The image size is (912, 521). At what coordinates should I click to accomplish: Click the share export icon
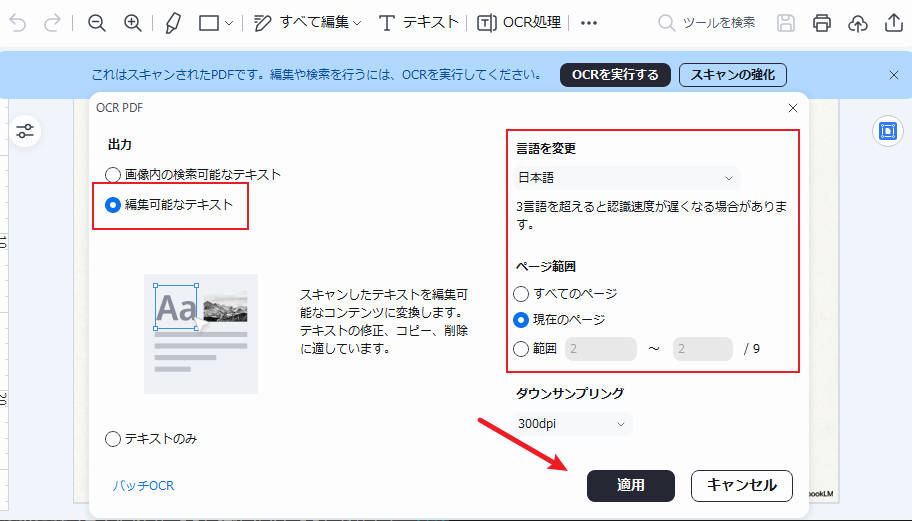click(894, 23)
